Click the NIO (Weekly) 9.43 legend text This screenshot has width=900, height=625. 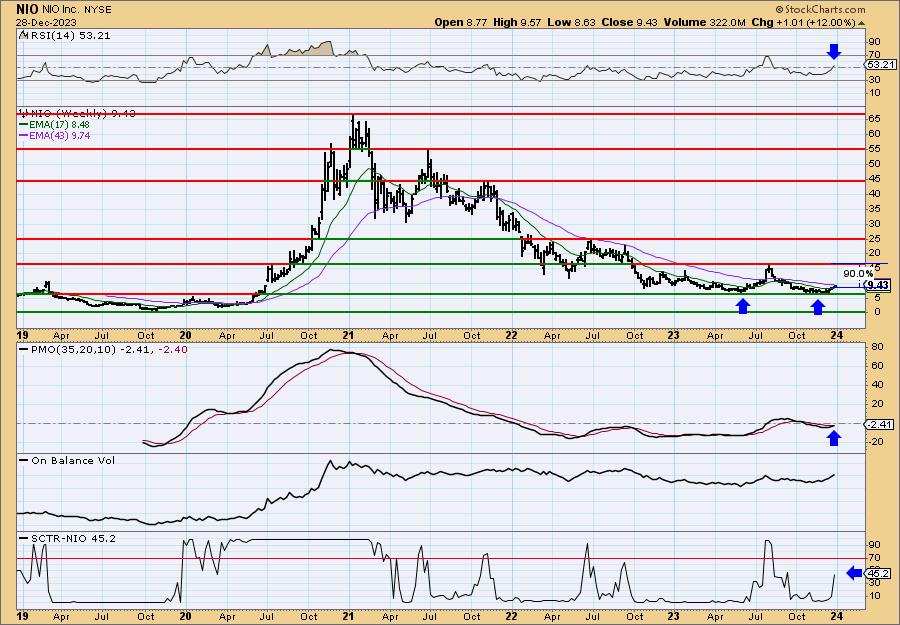[x=82, y=113]
